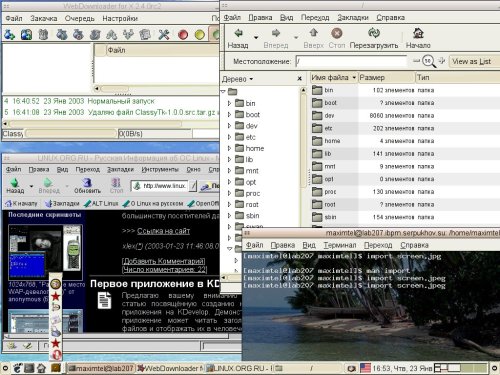This screenshot has width=500, height=375.
Task: Open Справка menu in the file manager
Action: (390, 17)
